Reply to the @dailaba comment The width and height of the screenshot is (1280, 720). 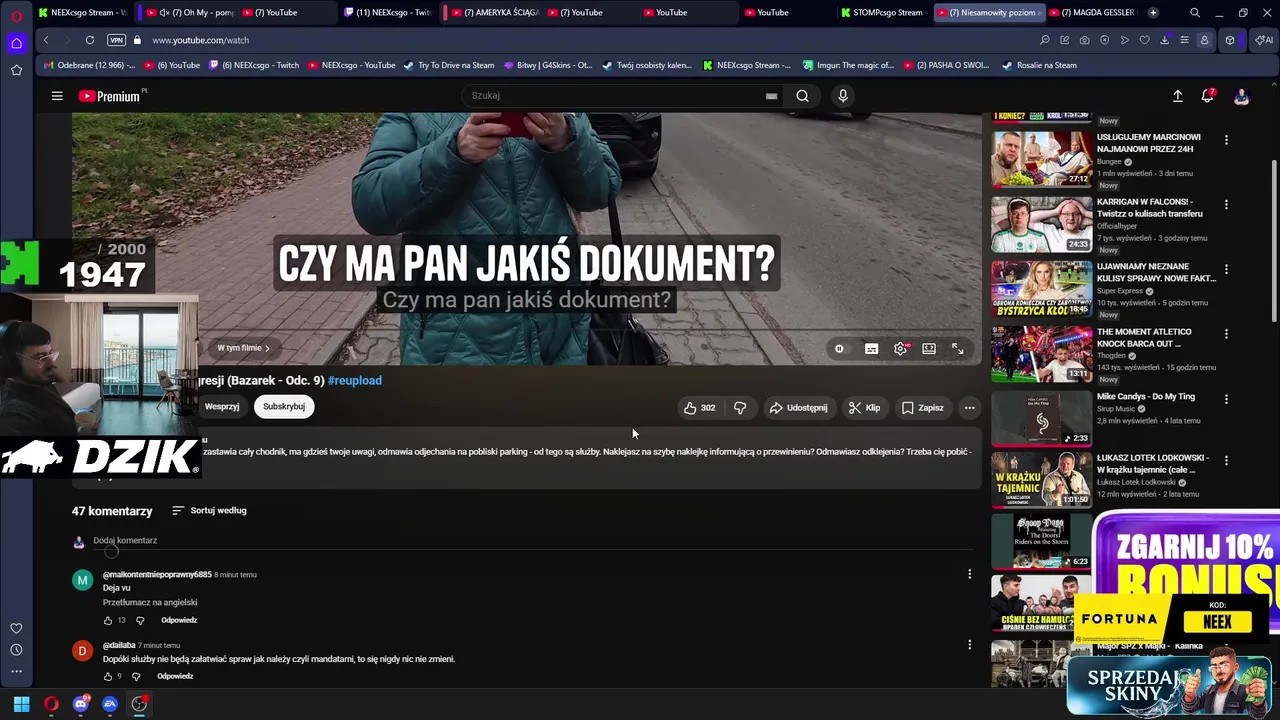[x=175, y=676]
